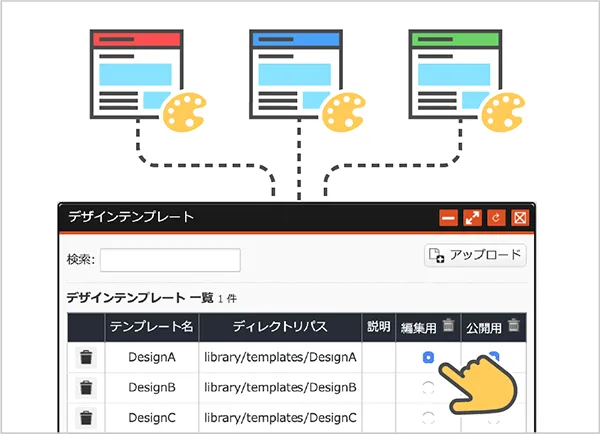Set DesignC radio button for 編集用
This screenshot has width=600, height=434.
pos(429,417)
